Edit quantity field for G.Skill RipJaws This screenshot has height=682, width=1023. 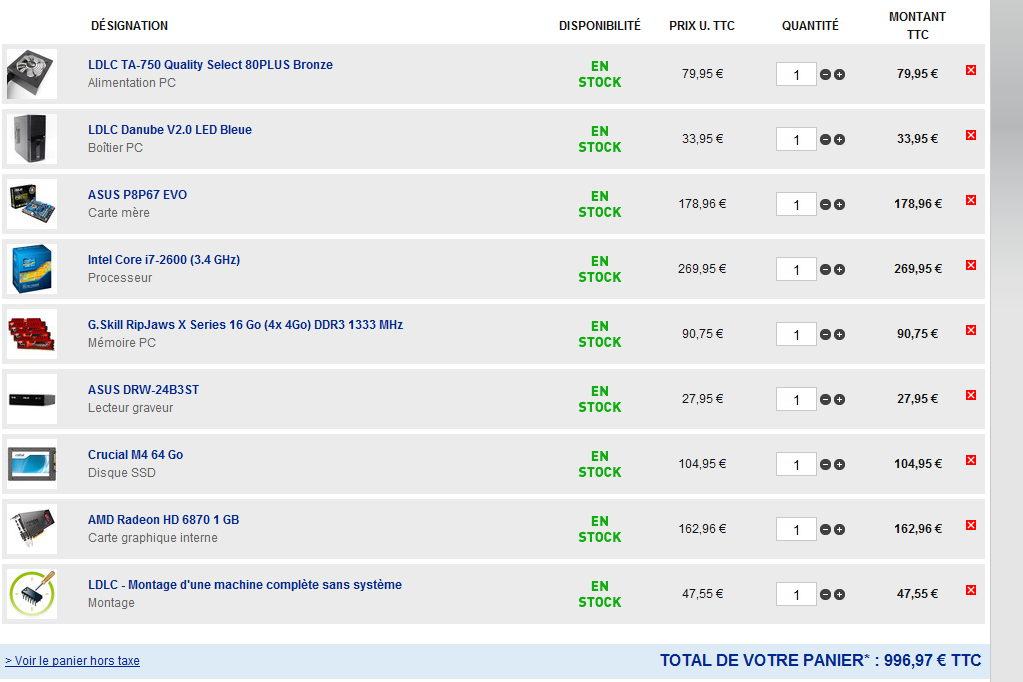pyautogui.click(x=796, y=334)
